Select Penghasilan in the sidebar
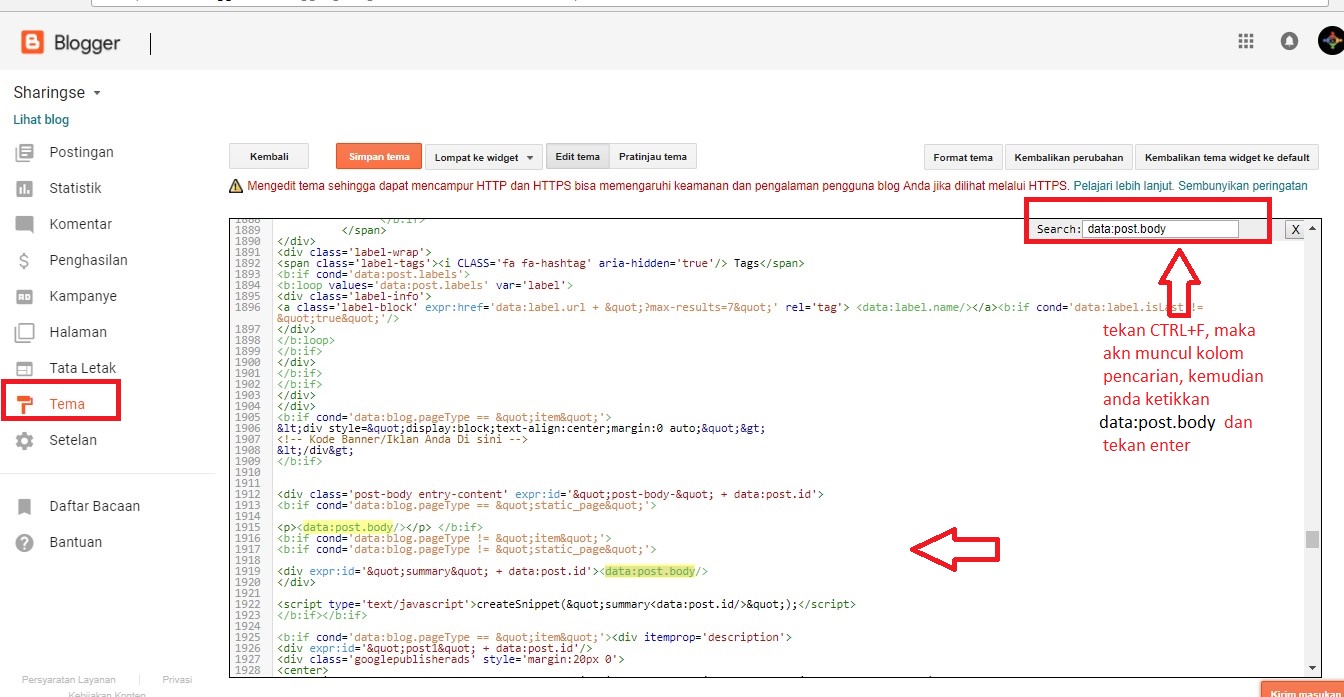 tap(89, 260)
